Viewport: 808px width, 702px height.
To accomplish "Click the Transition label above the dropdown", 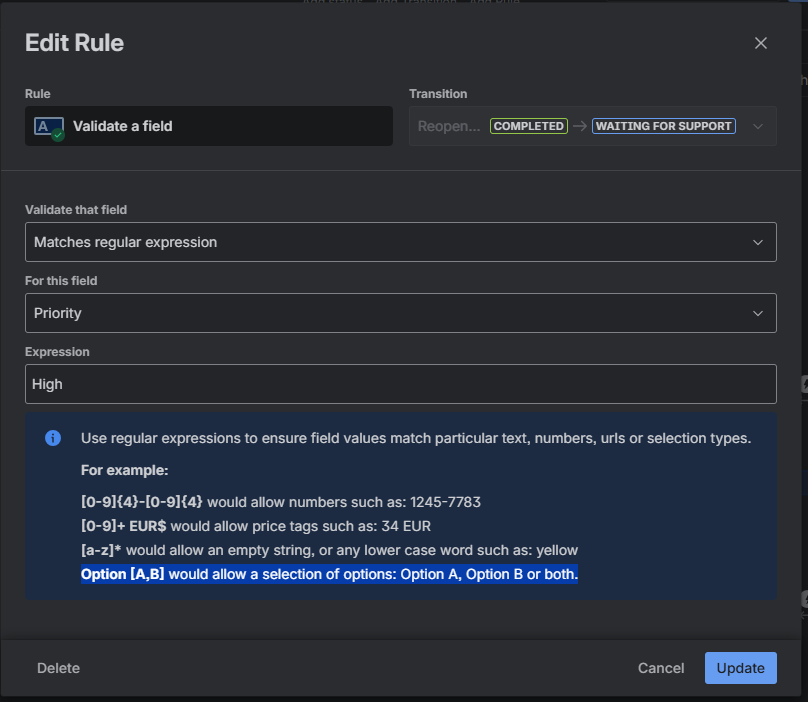I will 438,94.
